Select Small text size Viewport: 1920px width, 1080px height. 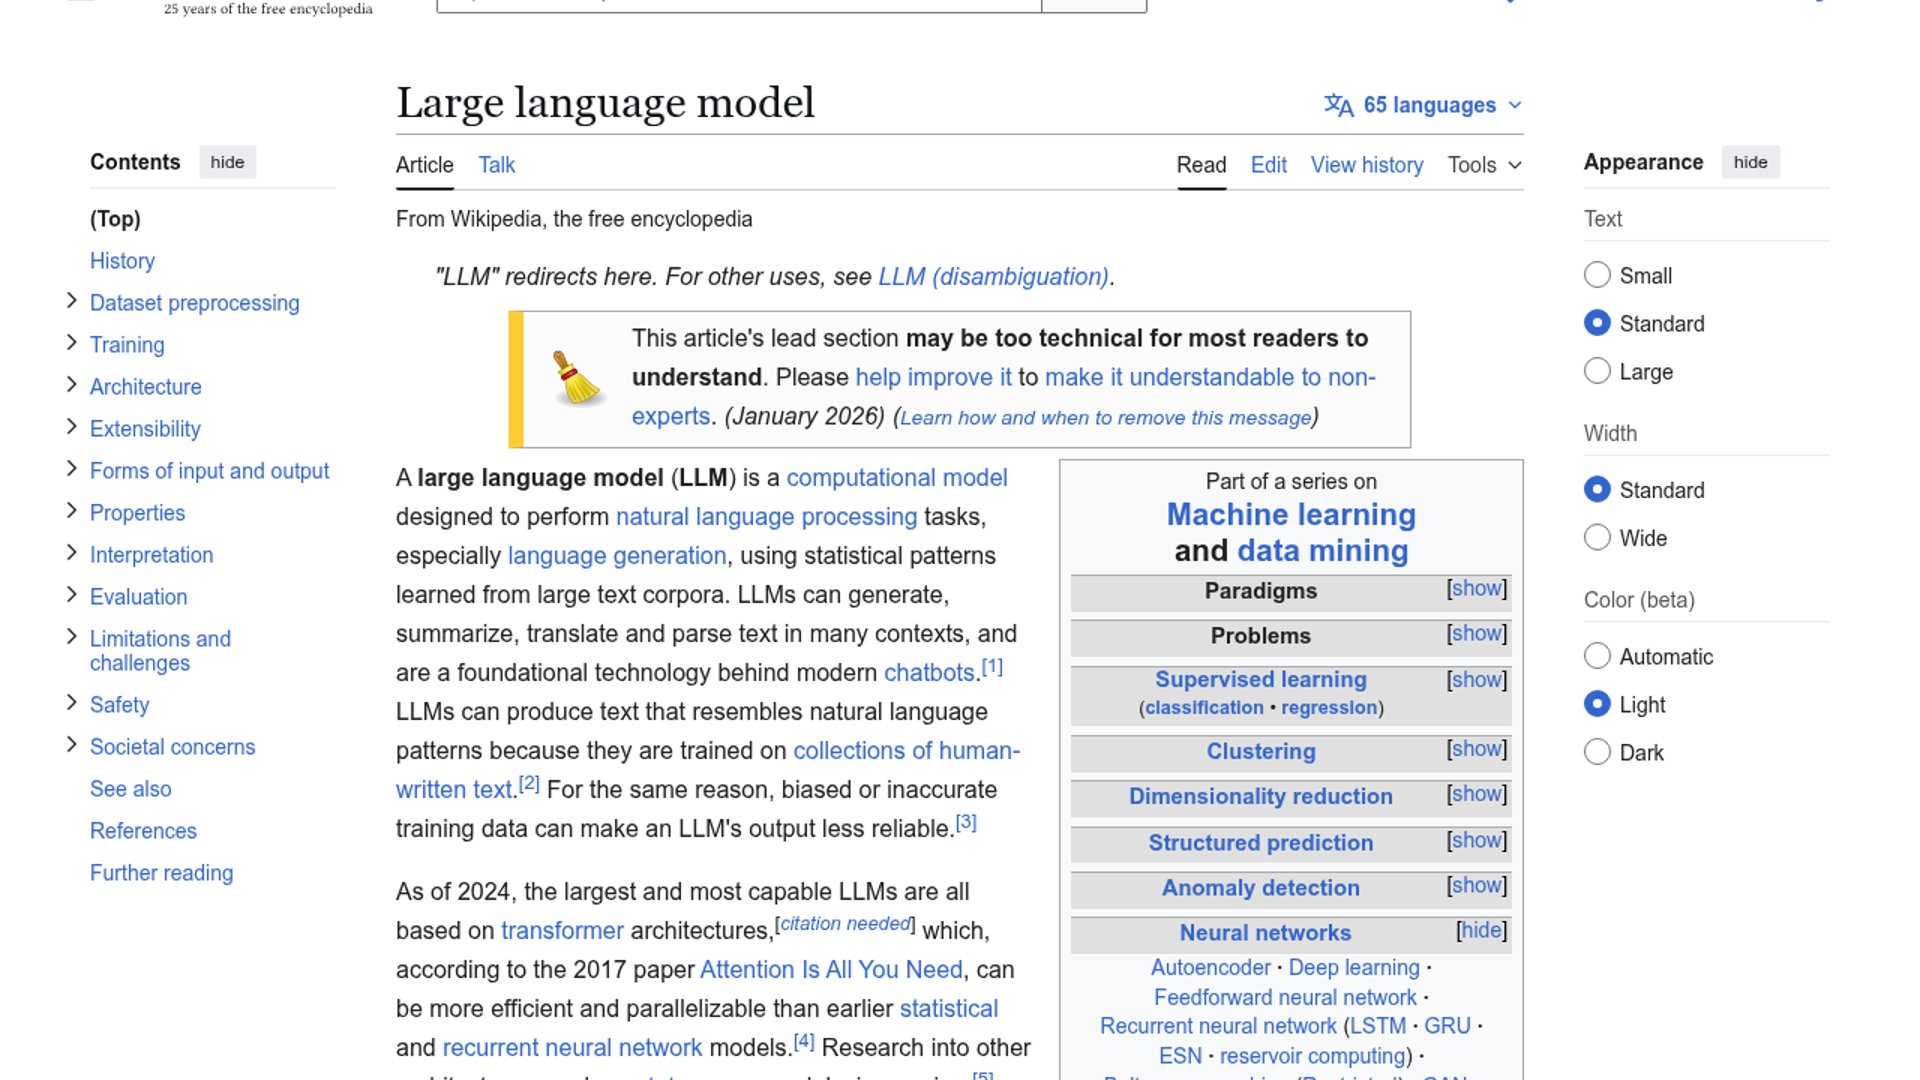tap(1597, 275)
